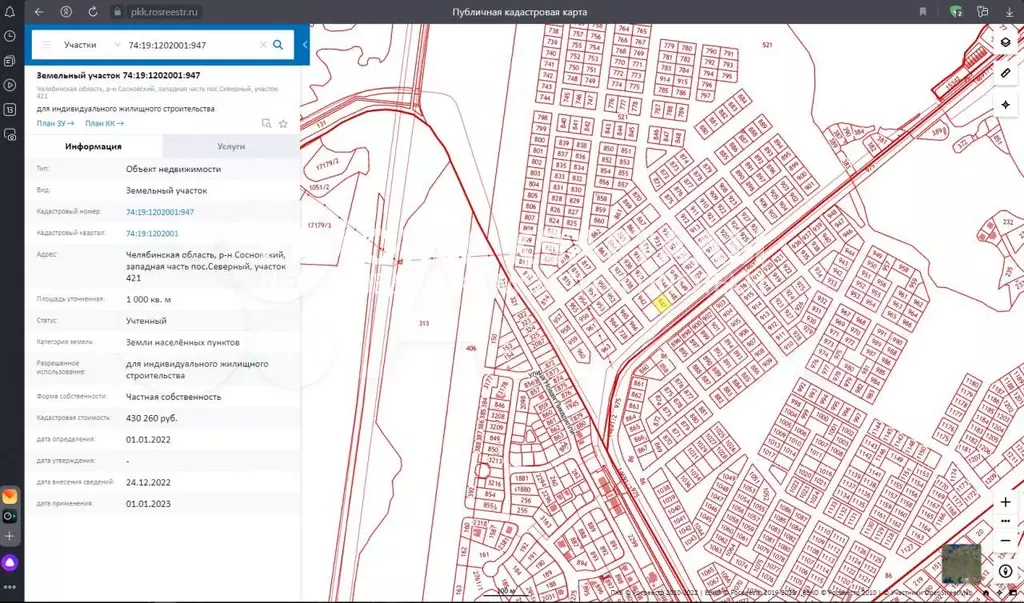
Task: Reset map orientation with compass
Action: click(1006, 571)
